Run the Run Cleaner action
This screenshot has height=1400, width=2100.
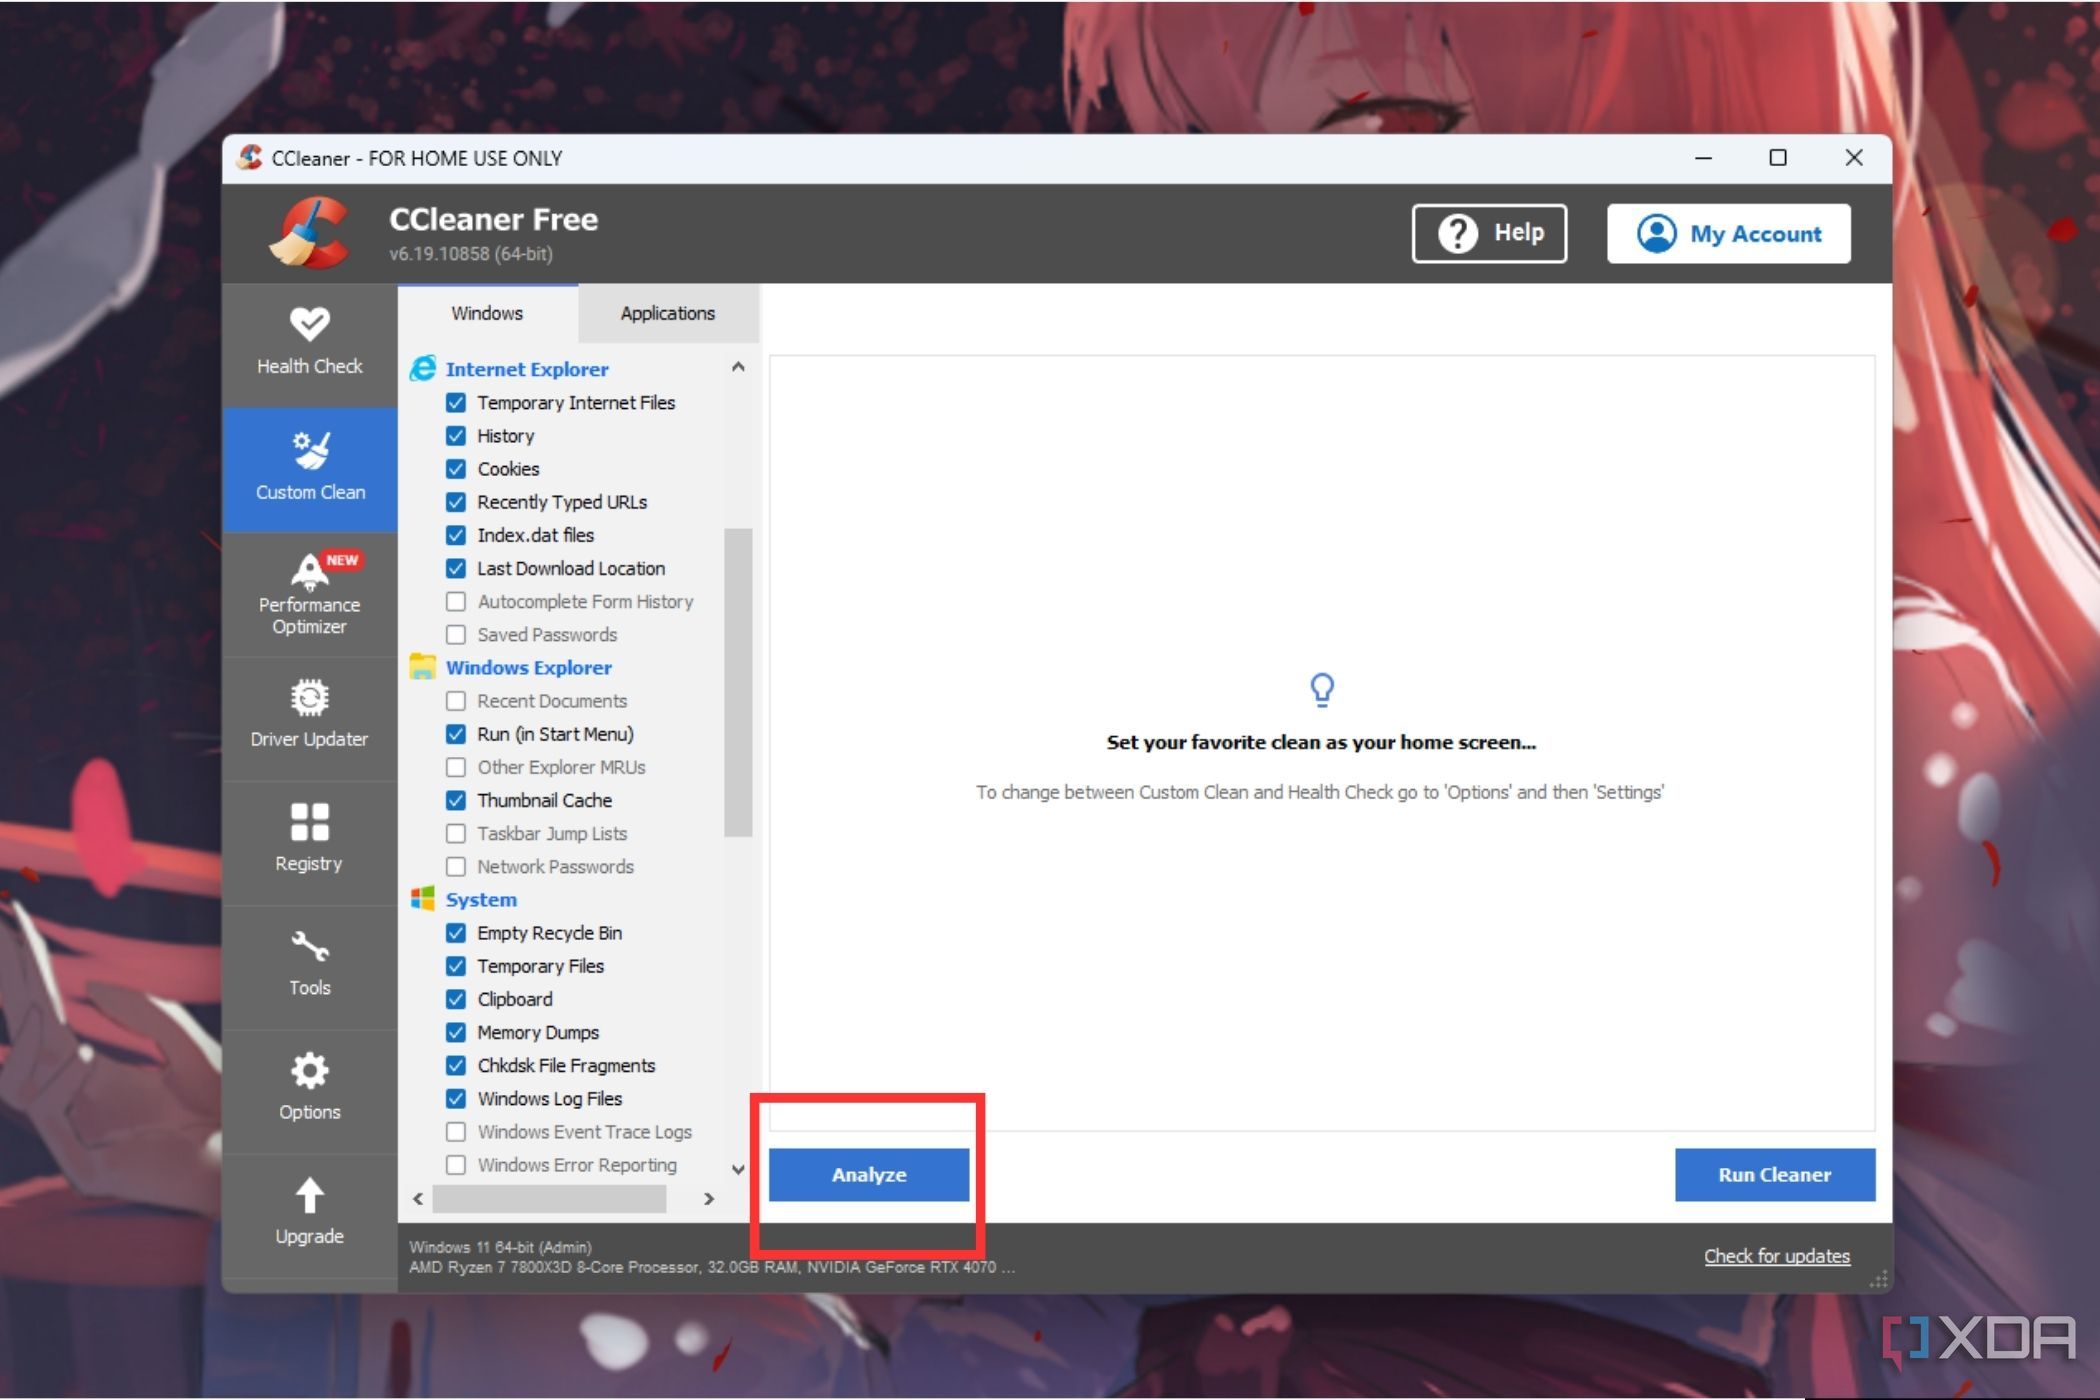pyautogui.click(x=1773, y=1173)
